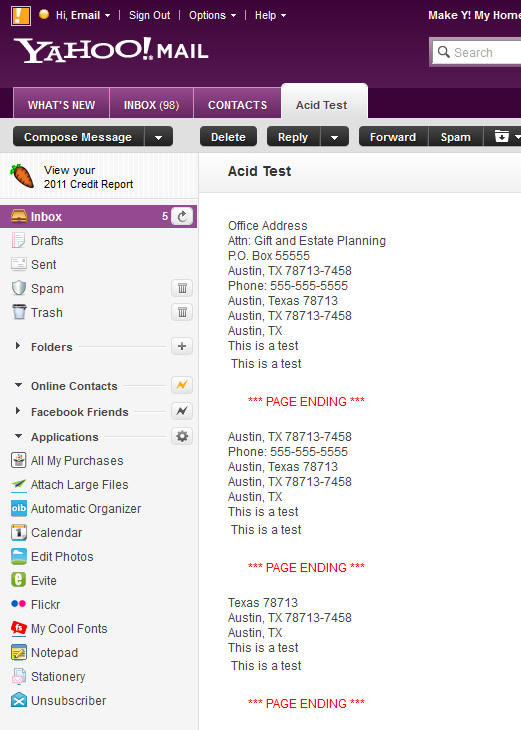Click the Facebook Friends connection icon
The image size is (521, 730).
tap(182, 411)
